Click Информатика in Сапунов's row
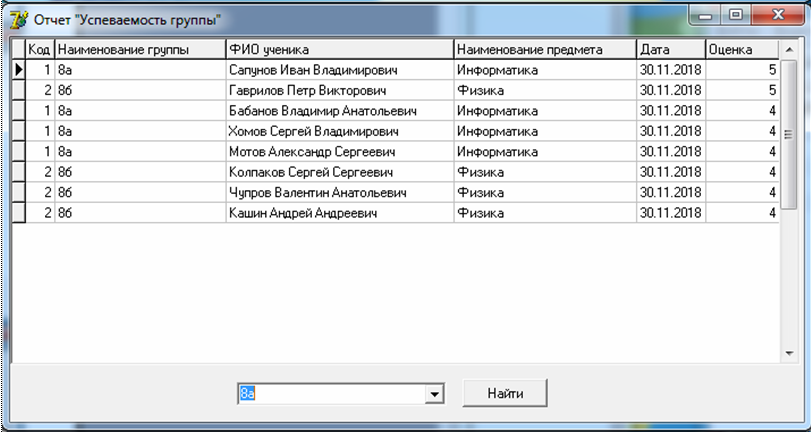This screenshot has height=432, width=811. coord(545,70)
